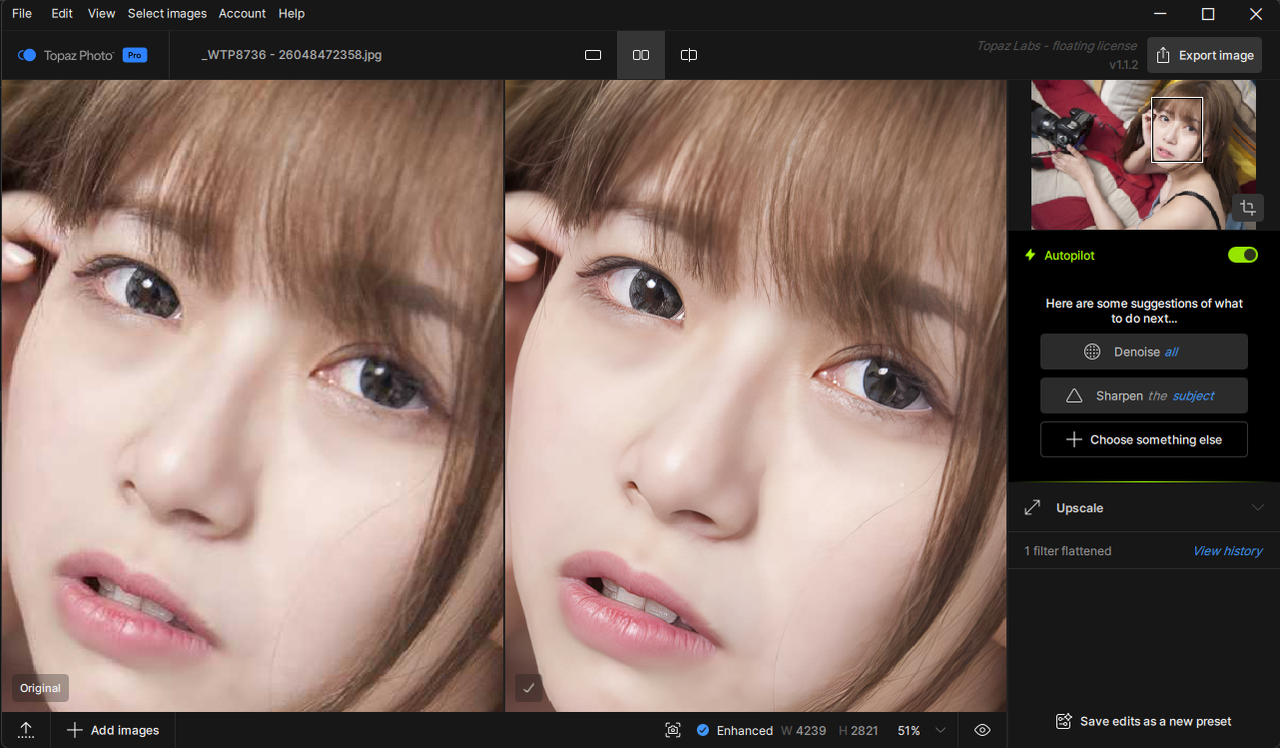
Task: Click the face detection icon in status bar
Action: pyautogui.click(x=672, y=730)
